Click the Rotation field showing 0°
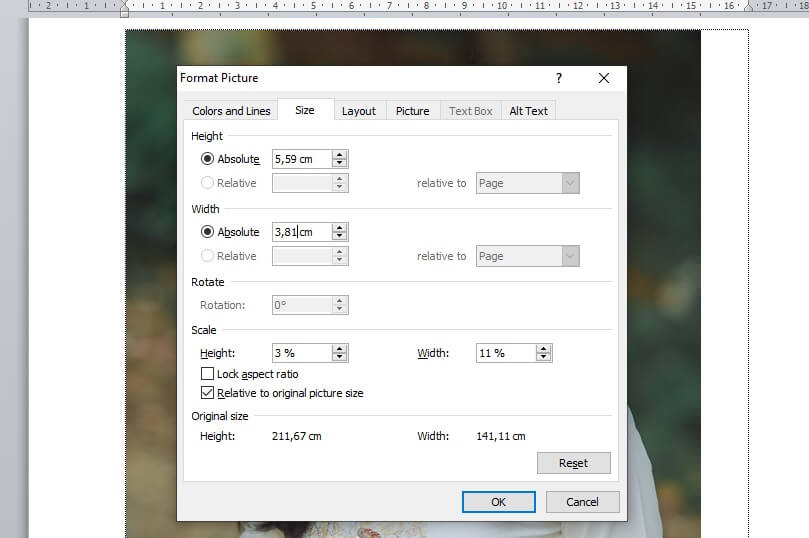The image size is (809, 538). click(302, 305)
